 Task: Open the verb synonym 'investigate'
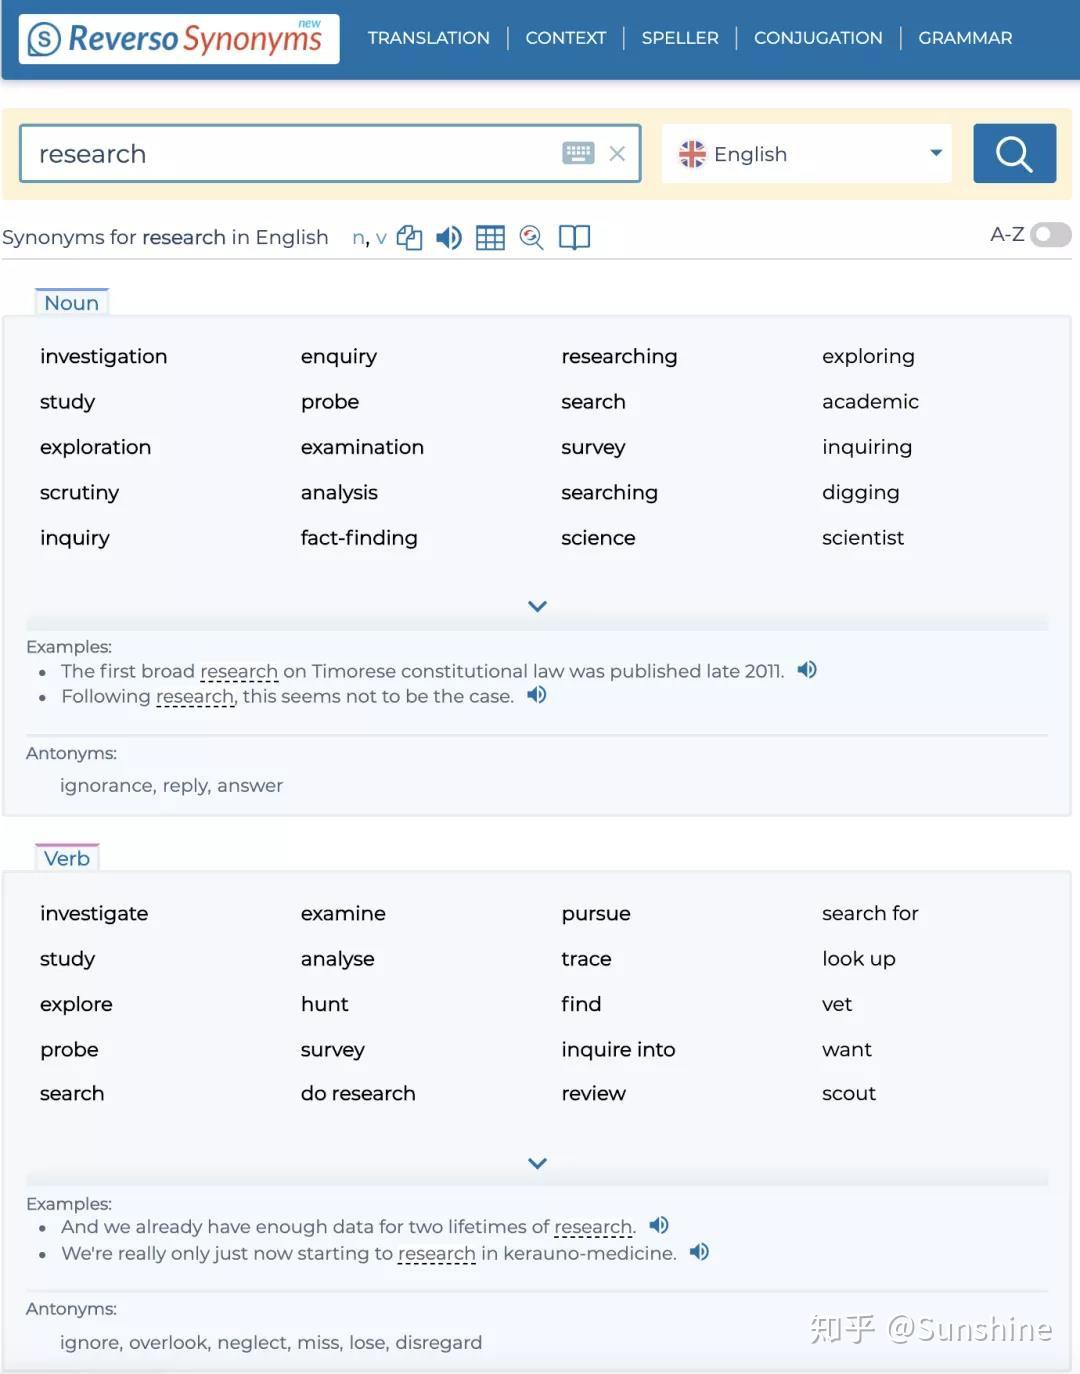pos(94,913)
